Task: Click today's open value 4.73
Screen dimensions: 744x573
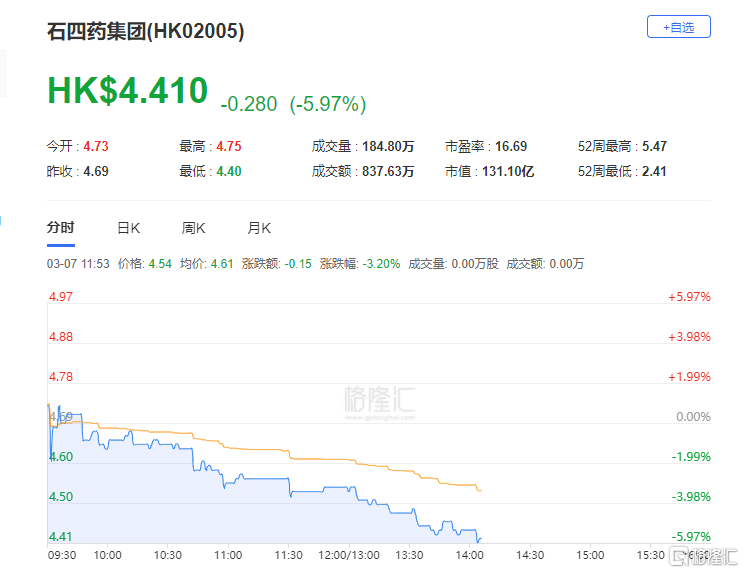Action: coord(96,146)
